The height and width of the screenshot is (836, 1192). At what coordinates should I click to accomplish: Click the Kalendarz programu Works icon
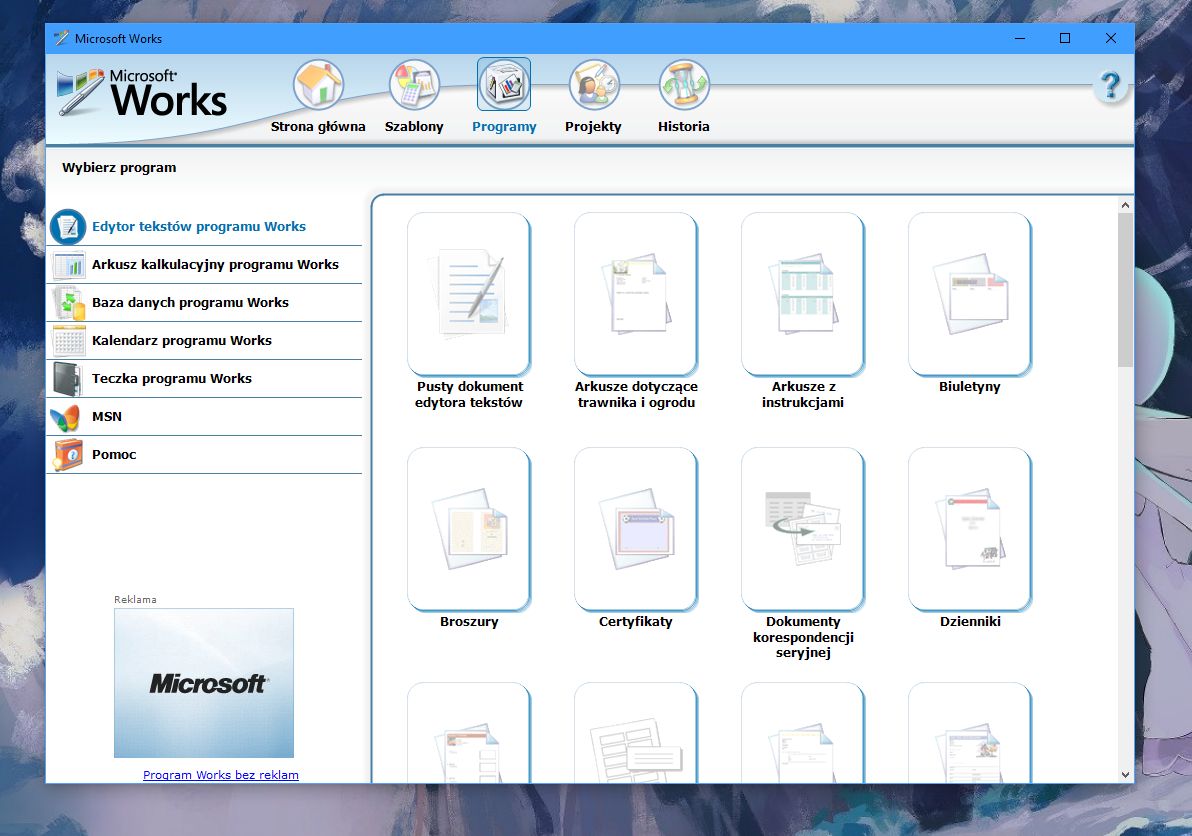click(x=67, y=341)
